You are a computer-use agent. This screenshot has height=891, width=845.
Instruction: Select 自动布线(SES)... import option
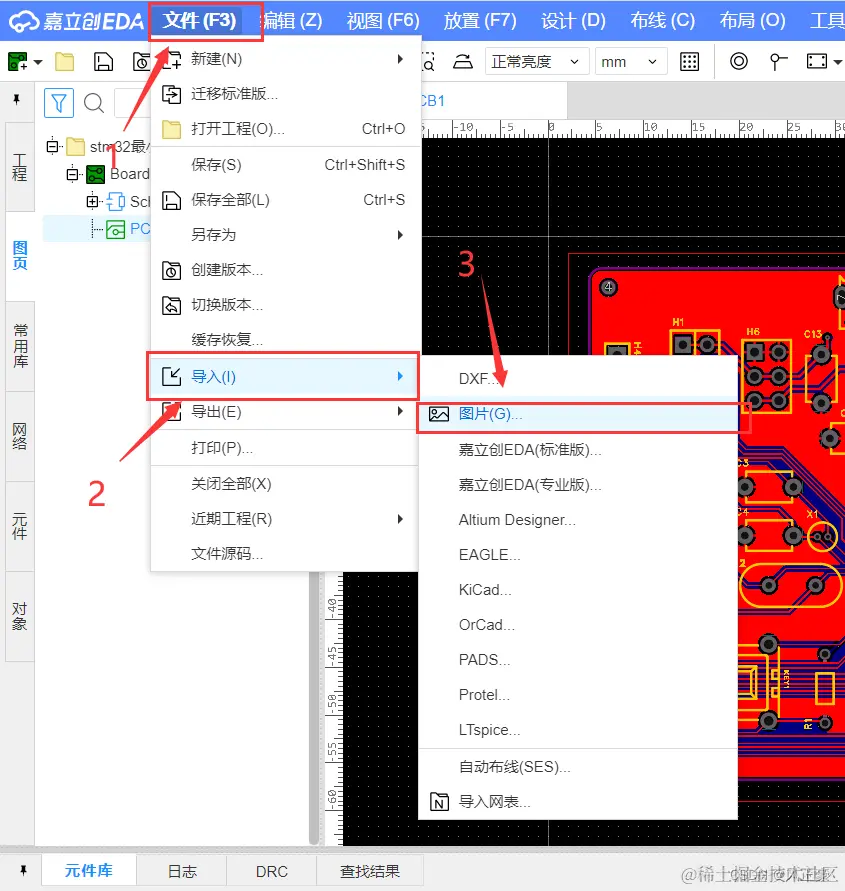578,767
